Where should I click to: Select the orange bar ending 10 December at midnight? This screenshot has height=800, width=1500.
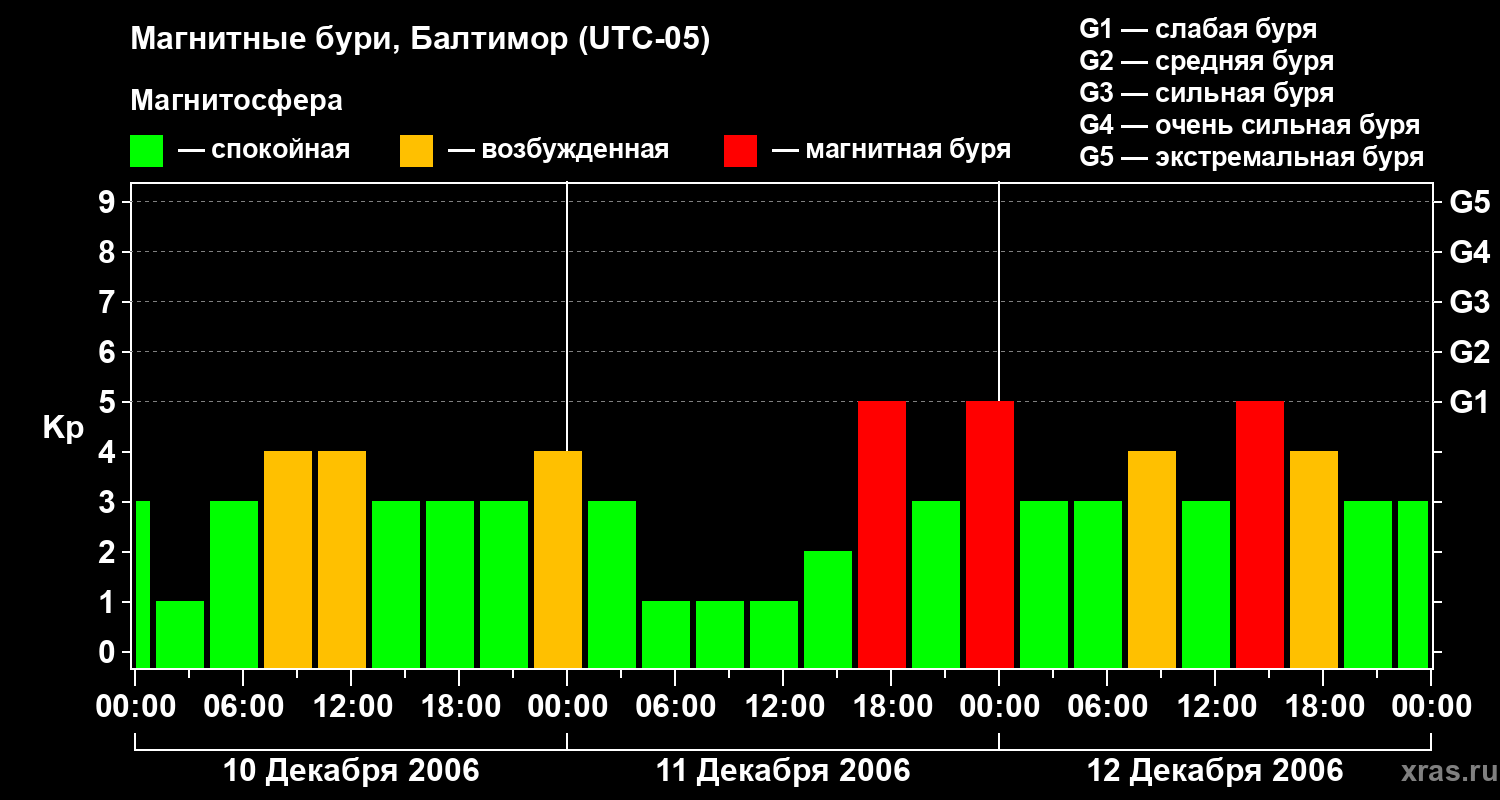[557, 559]
